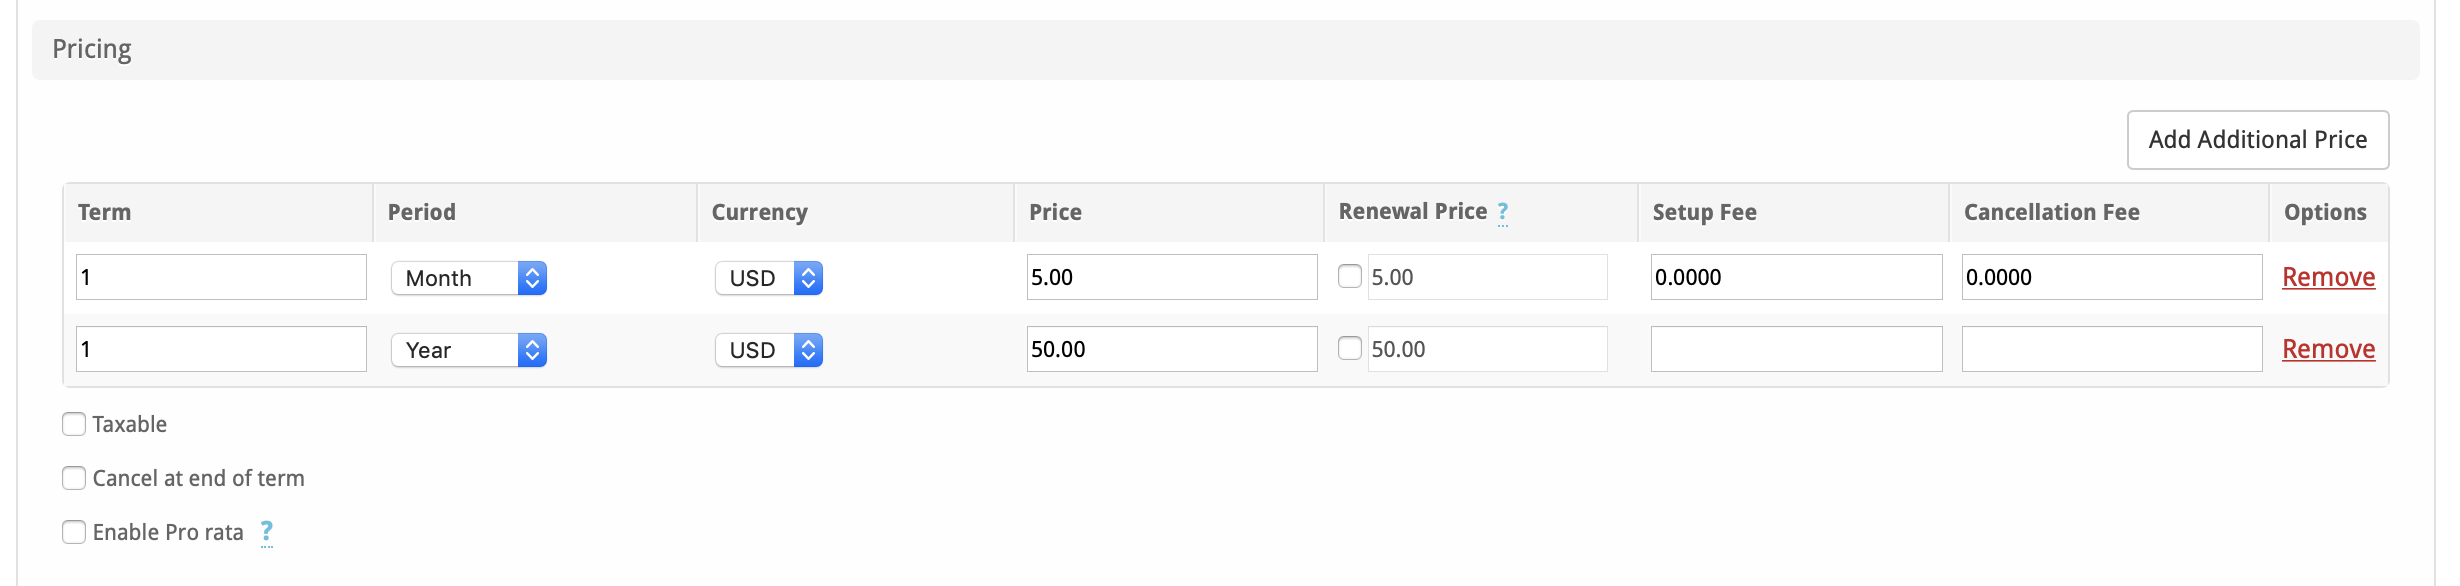2460x586 pixels.
Task: Click the Term field in the Month row
Action: tap(221, 277)
